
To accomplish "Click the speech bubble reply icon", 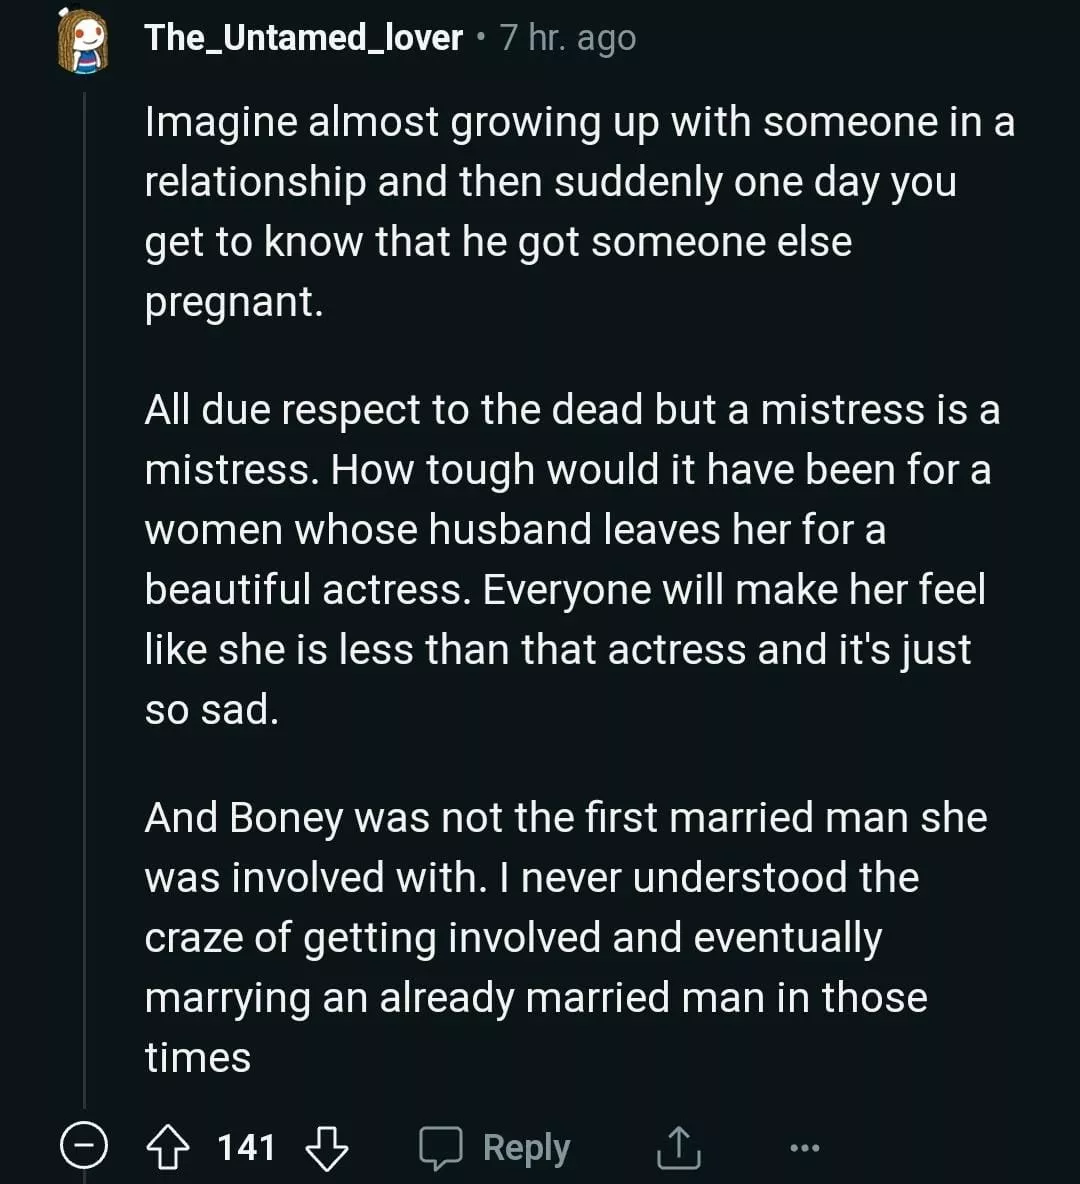I will click(x=440, y=1147).
